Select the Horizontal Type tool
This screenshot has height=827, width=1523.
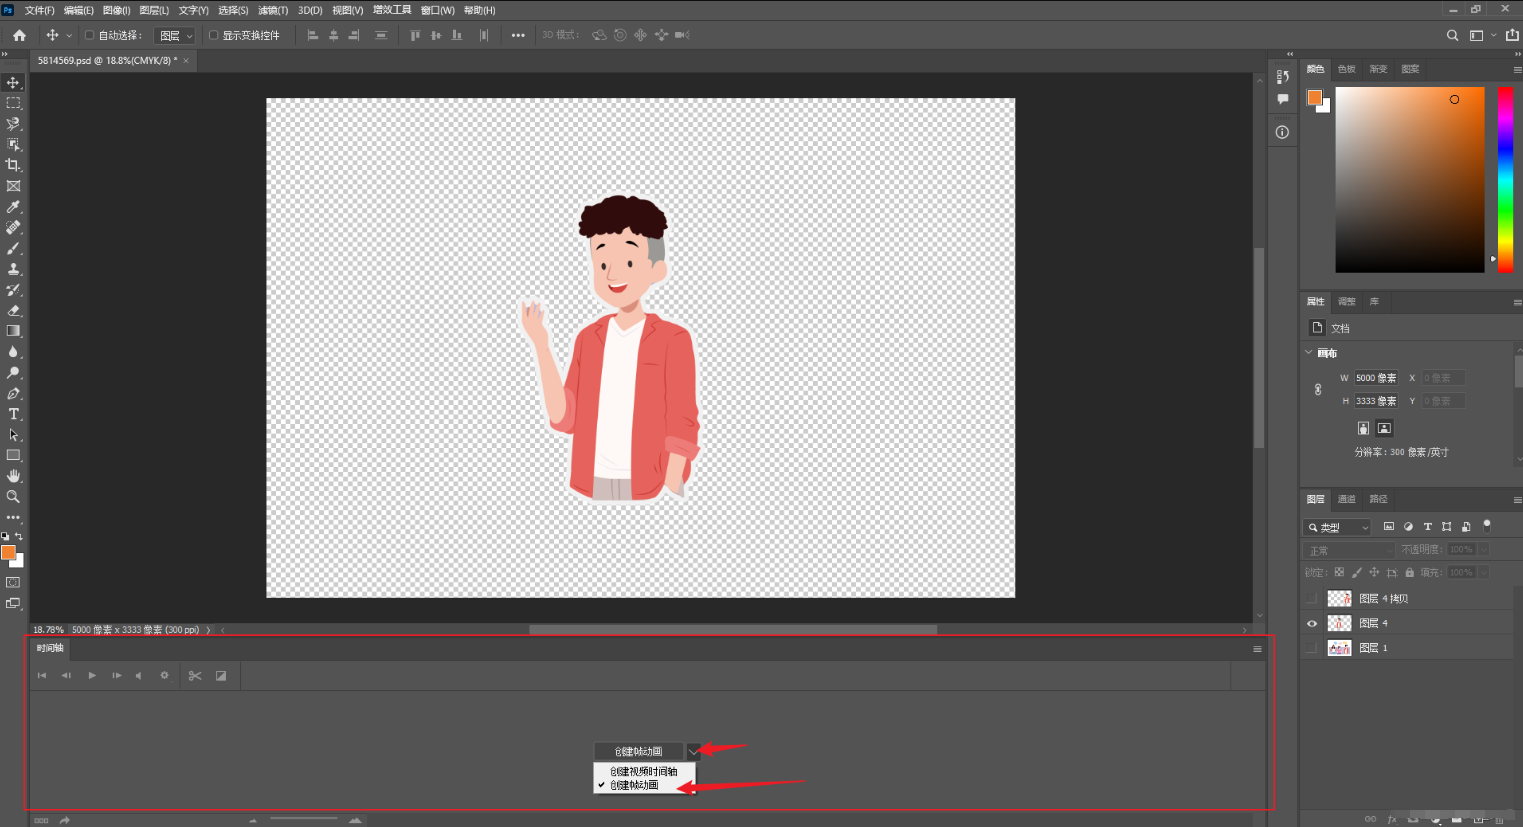(x=13, y=414)
